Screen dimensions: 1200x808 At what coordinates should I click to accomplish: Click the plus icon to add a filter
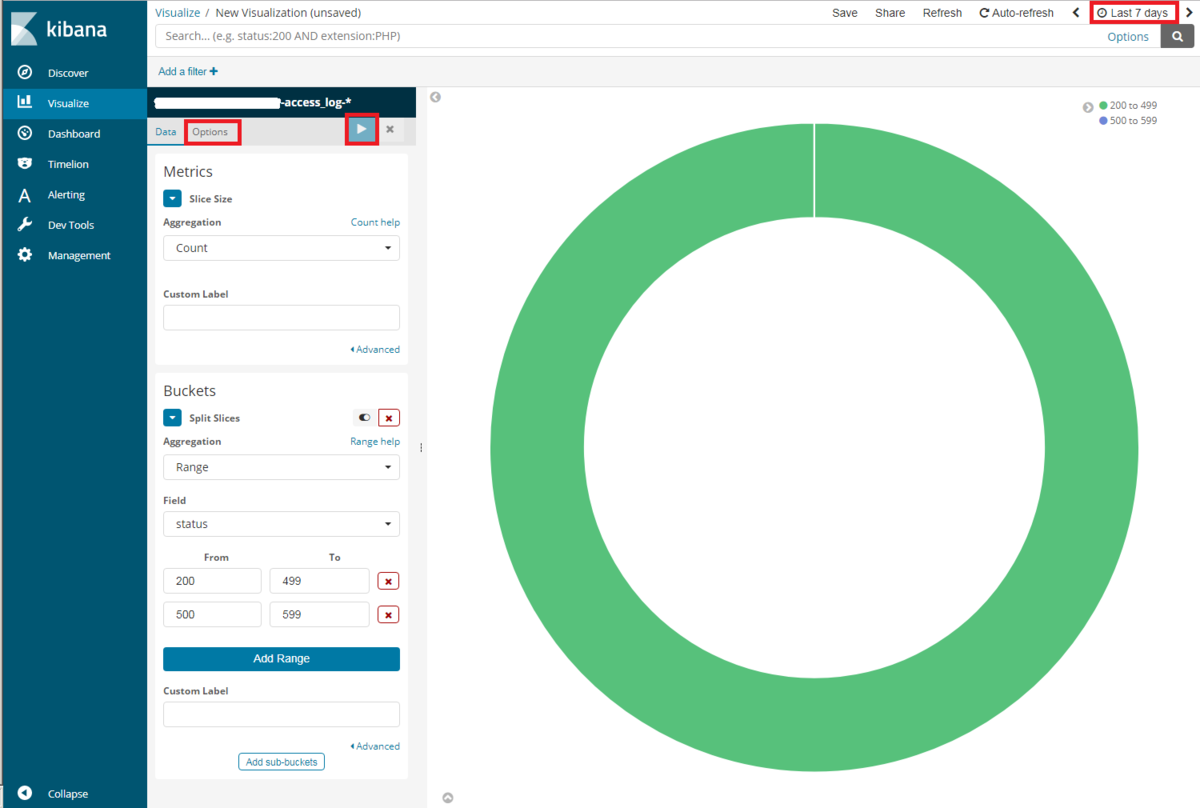tap(214, 71)
